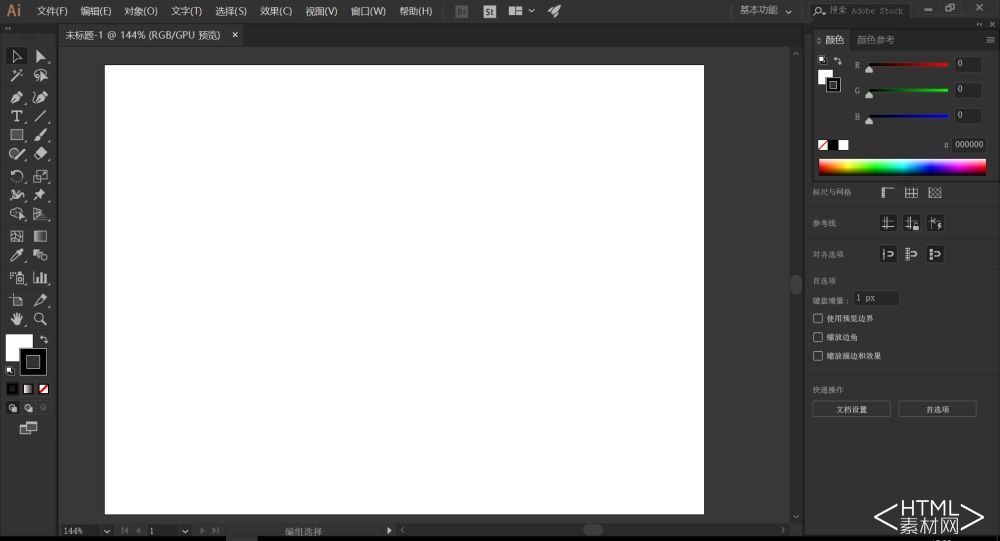The height and width of the screenshot is (541, 1000).
Task: Switch to the 颜色参考 tab
Action: click(x=876, y=40)
